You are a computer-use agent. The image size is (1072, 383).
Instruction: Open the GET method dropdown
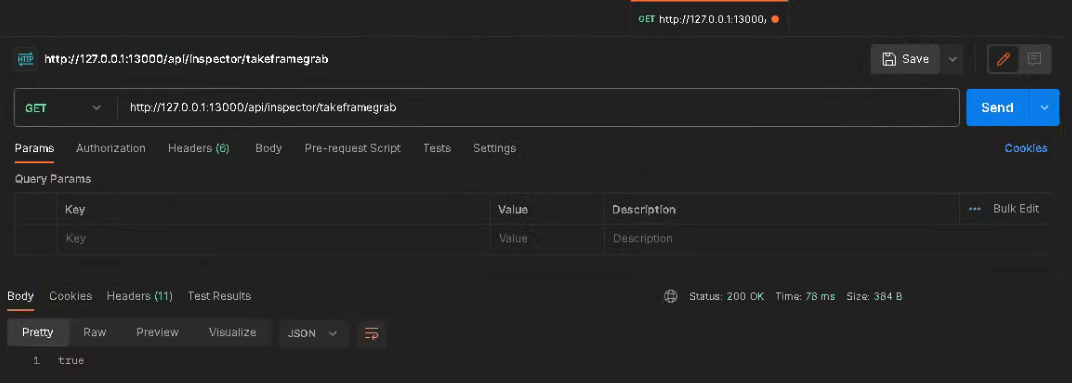tap(63, 108)
